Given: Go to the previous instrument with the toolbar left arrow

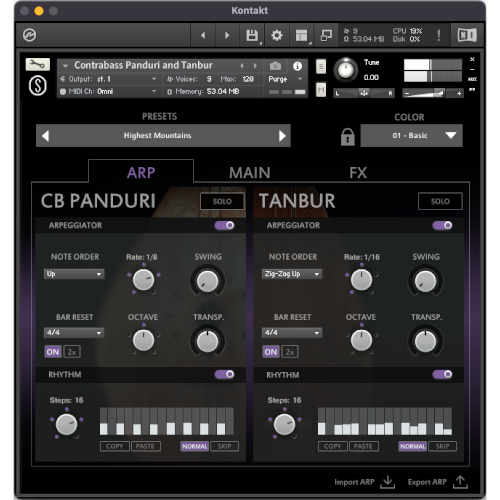Looking at the screenshot, I should coord(203,35).
